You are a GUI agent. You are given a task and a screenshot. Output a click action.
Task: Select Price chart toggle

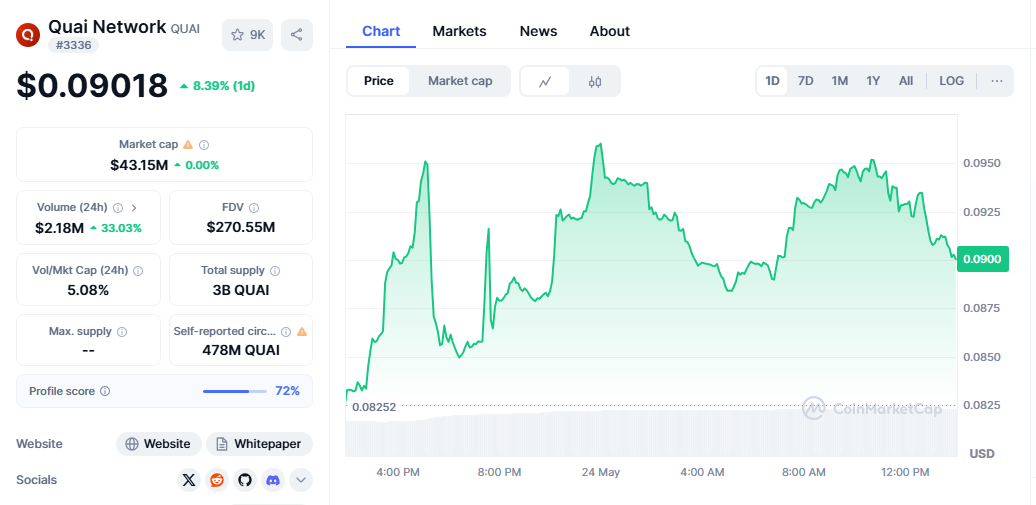(379, 81)
